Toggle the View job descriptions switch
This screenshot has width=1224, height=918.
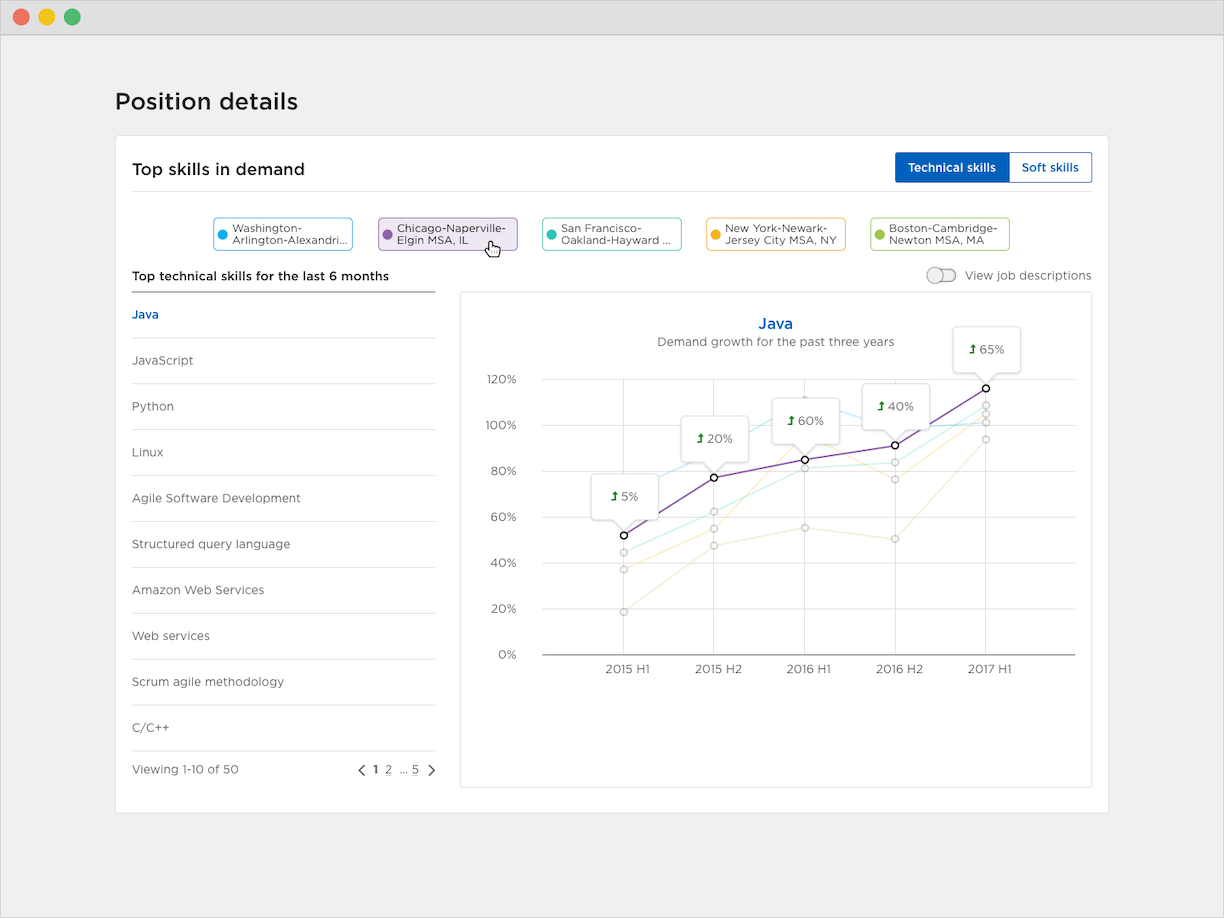tap(941, 276)
